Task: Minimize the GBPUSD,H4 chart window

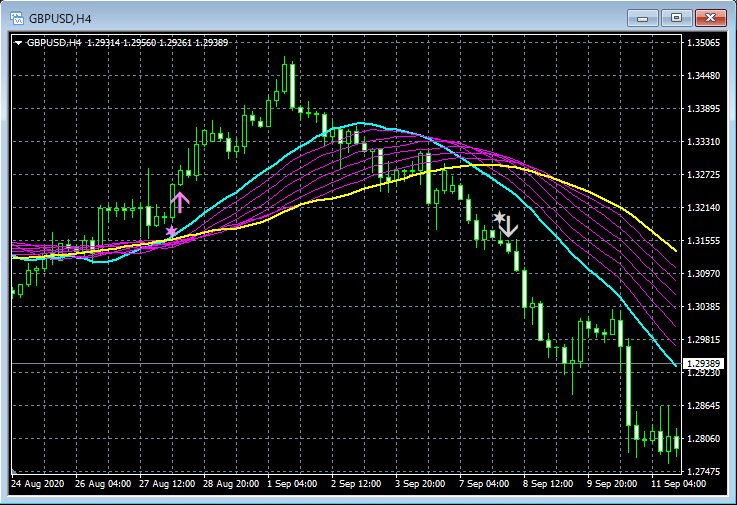Action: [643, 18]
